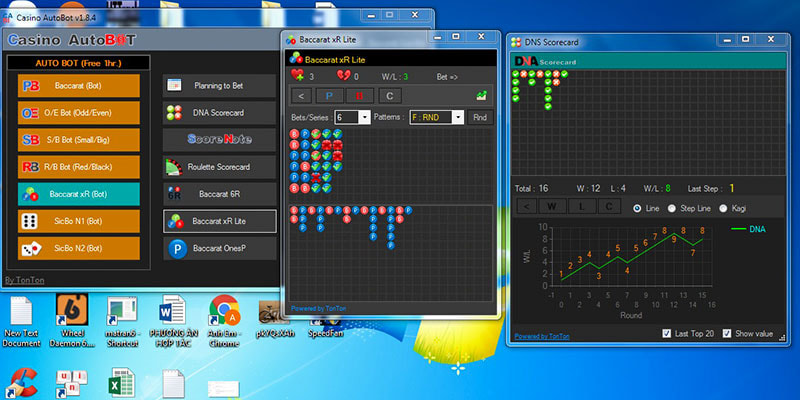This screenshot has width=800, height=400.
Task: Start R/B Bot (Red/Black)
Action: (x=79, y=167)
